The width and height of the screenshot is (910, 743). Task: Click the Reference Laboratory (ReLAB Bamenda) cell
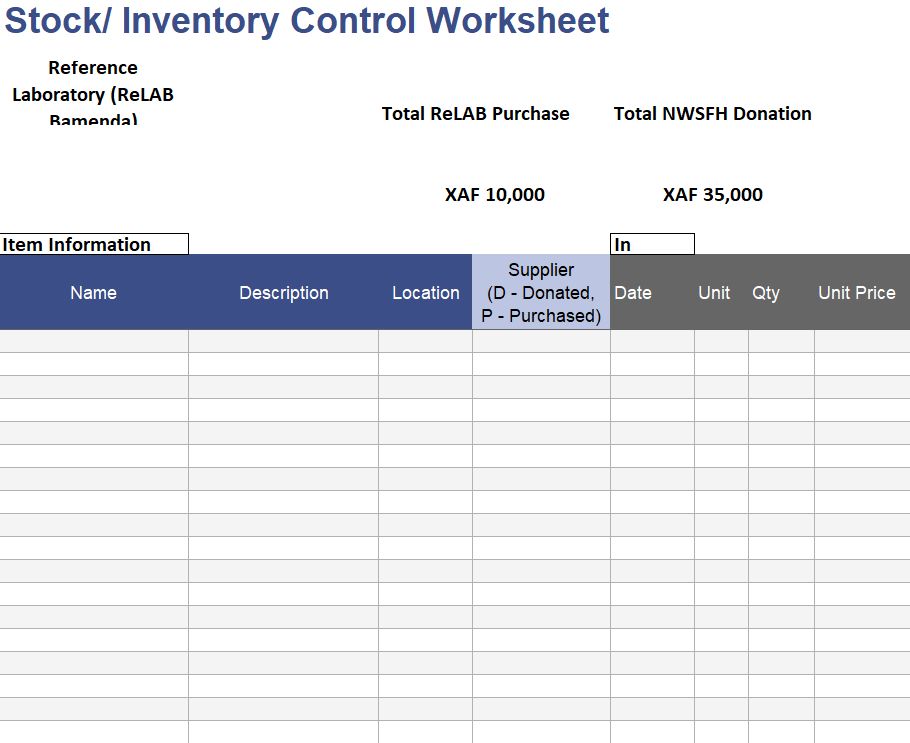point(93,93)
